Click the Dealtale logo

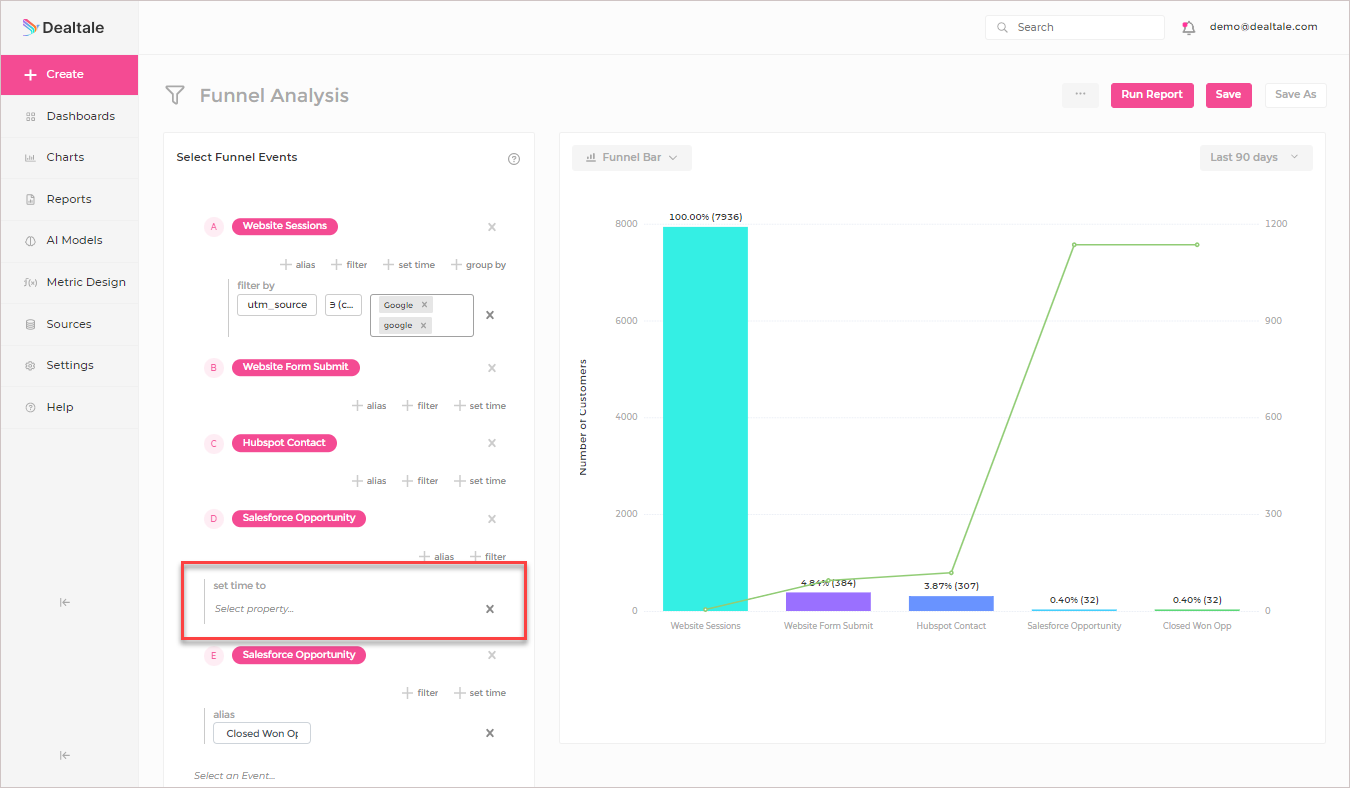(x=63, y=28)
